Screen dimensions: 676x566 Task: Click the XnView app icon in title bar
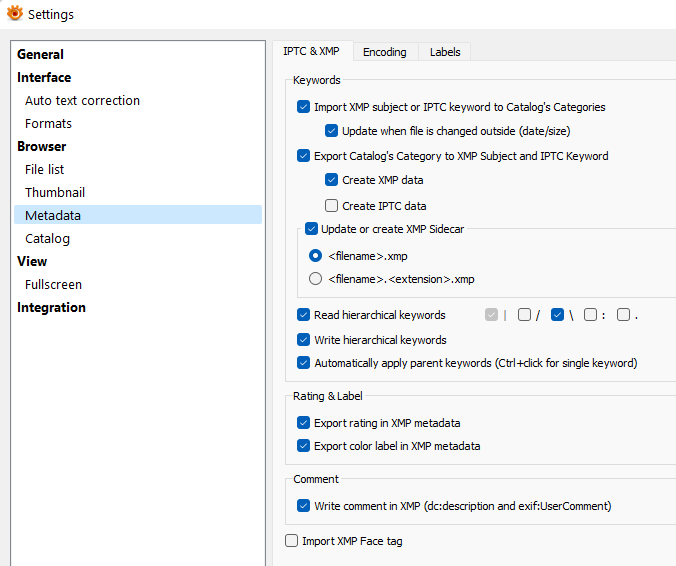tap(15, 14)
